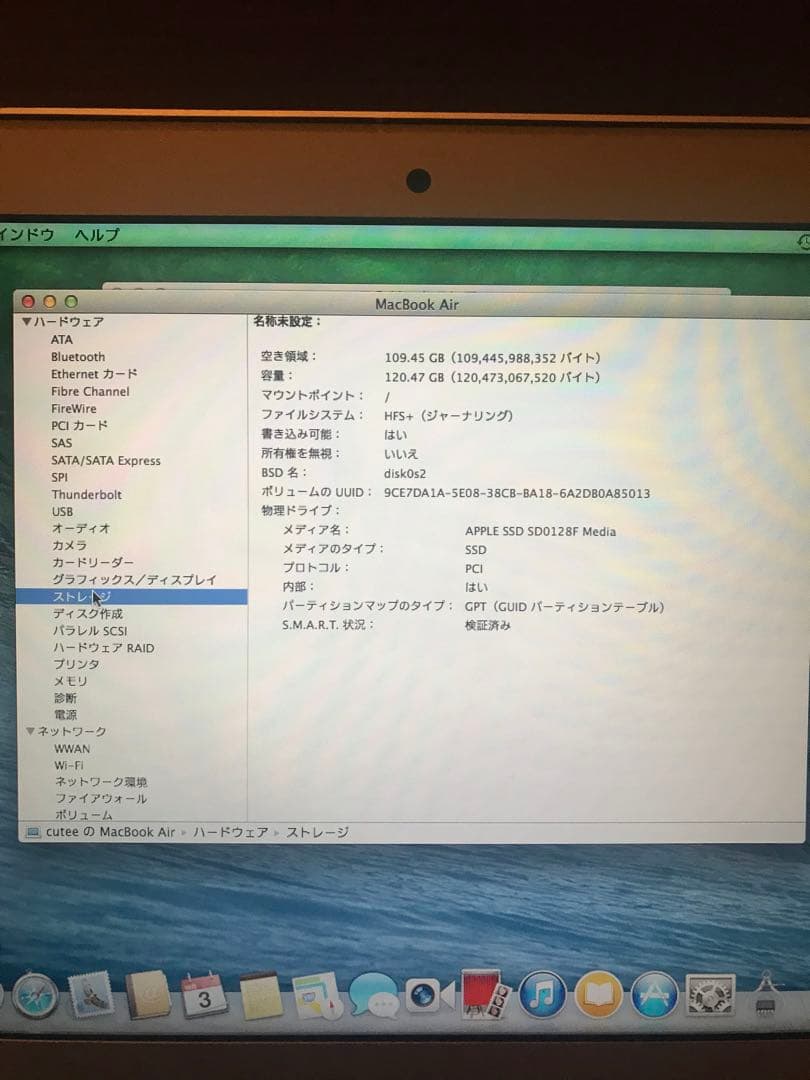Open Safari from the Dock
Viewport: 810px width, 1080px height.
tap(35, 995)
